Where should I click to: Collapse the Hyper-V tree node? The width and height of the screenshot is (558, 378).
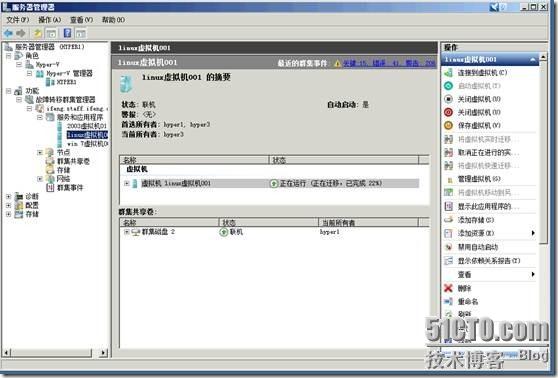(19, 64)
